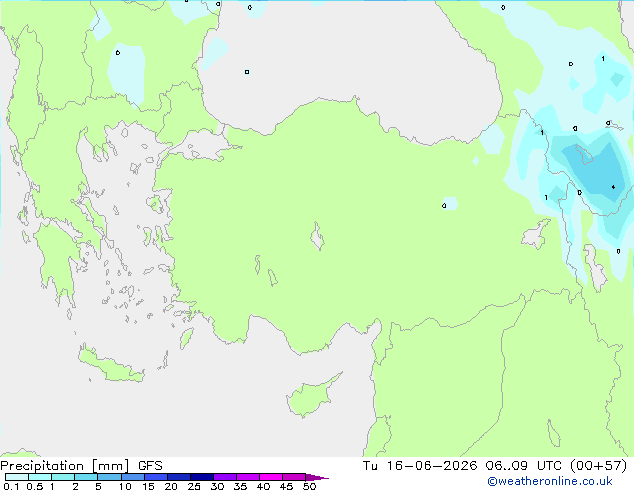Click the legend label '40'
Image resolution: width=634 pixels, height=490 pixels.
(x=263, y=486)
